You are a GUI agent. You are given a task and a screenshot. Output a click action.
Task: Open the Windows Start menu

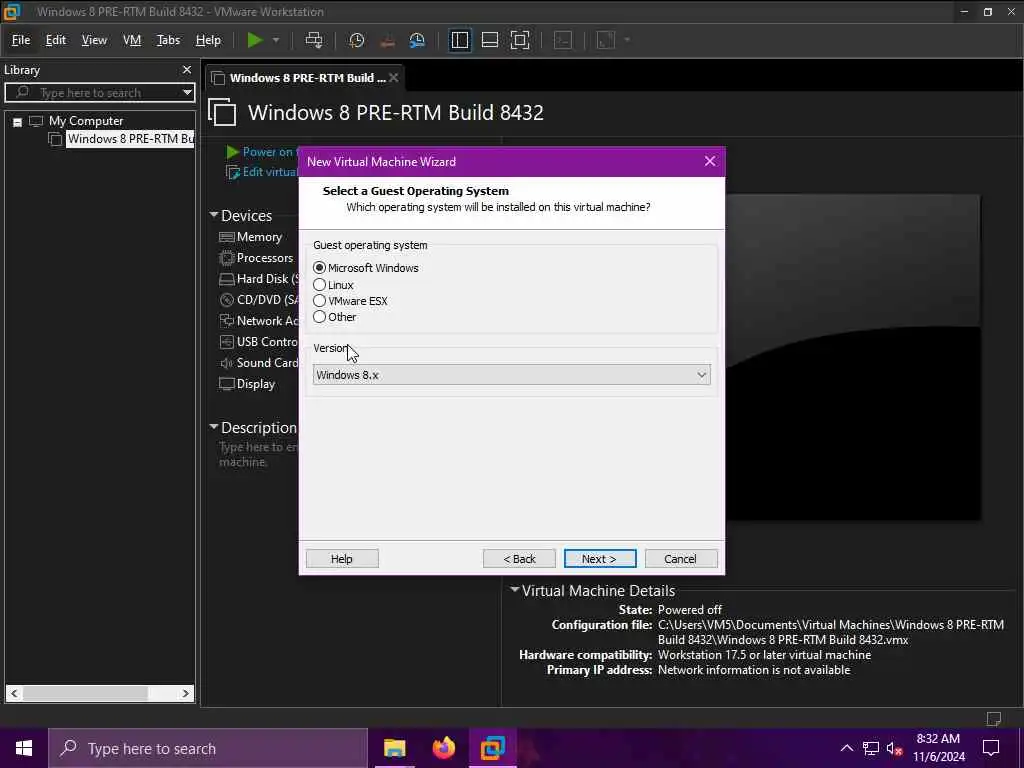click(24, 748)
